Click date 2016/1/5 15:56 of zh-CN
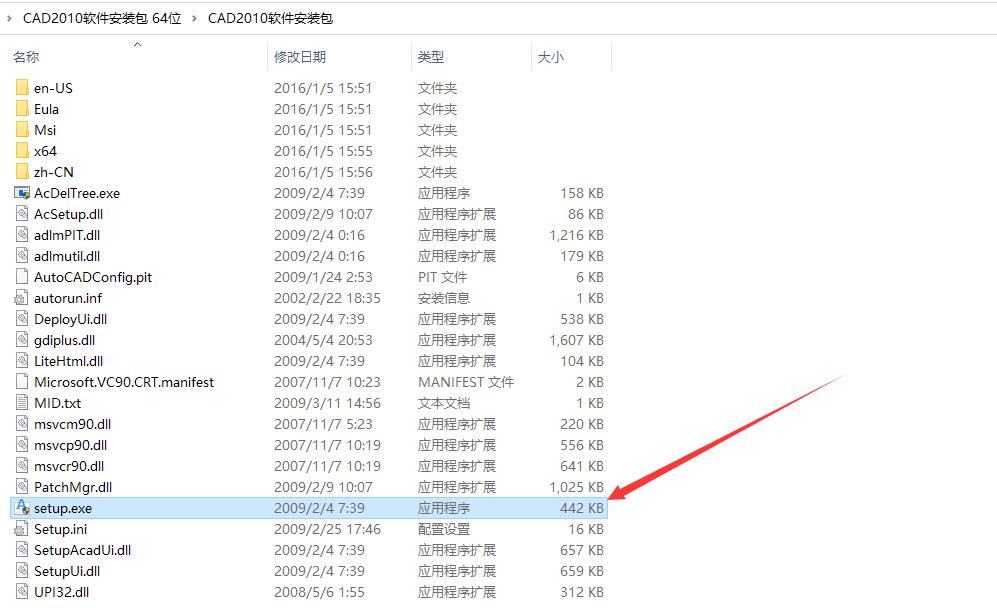The height and width of the screenshot is (608, 997). 324,172
